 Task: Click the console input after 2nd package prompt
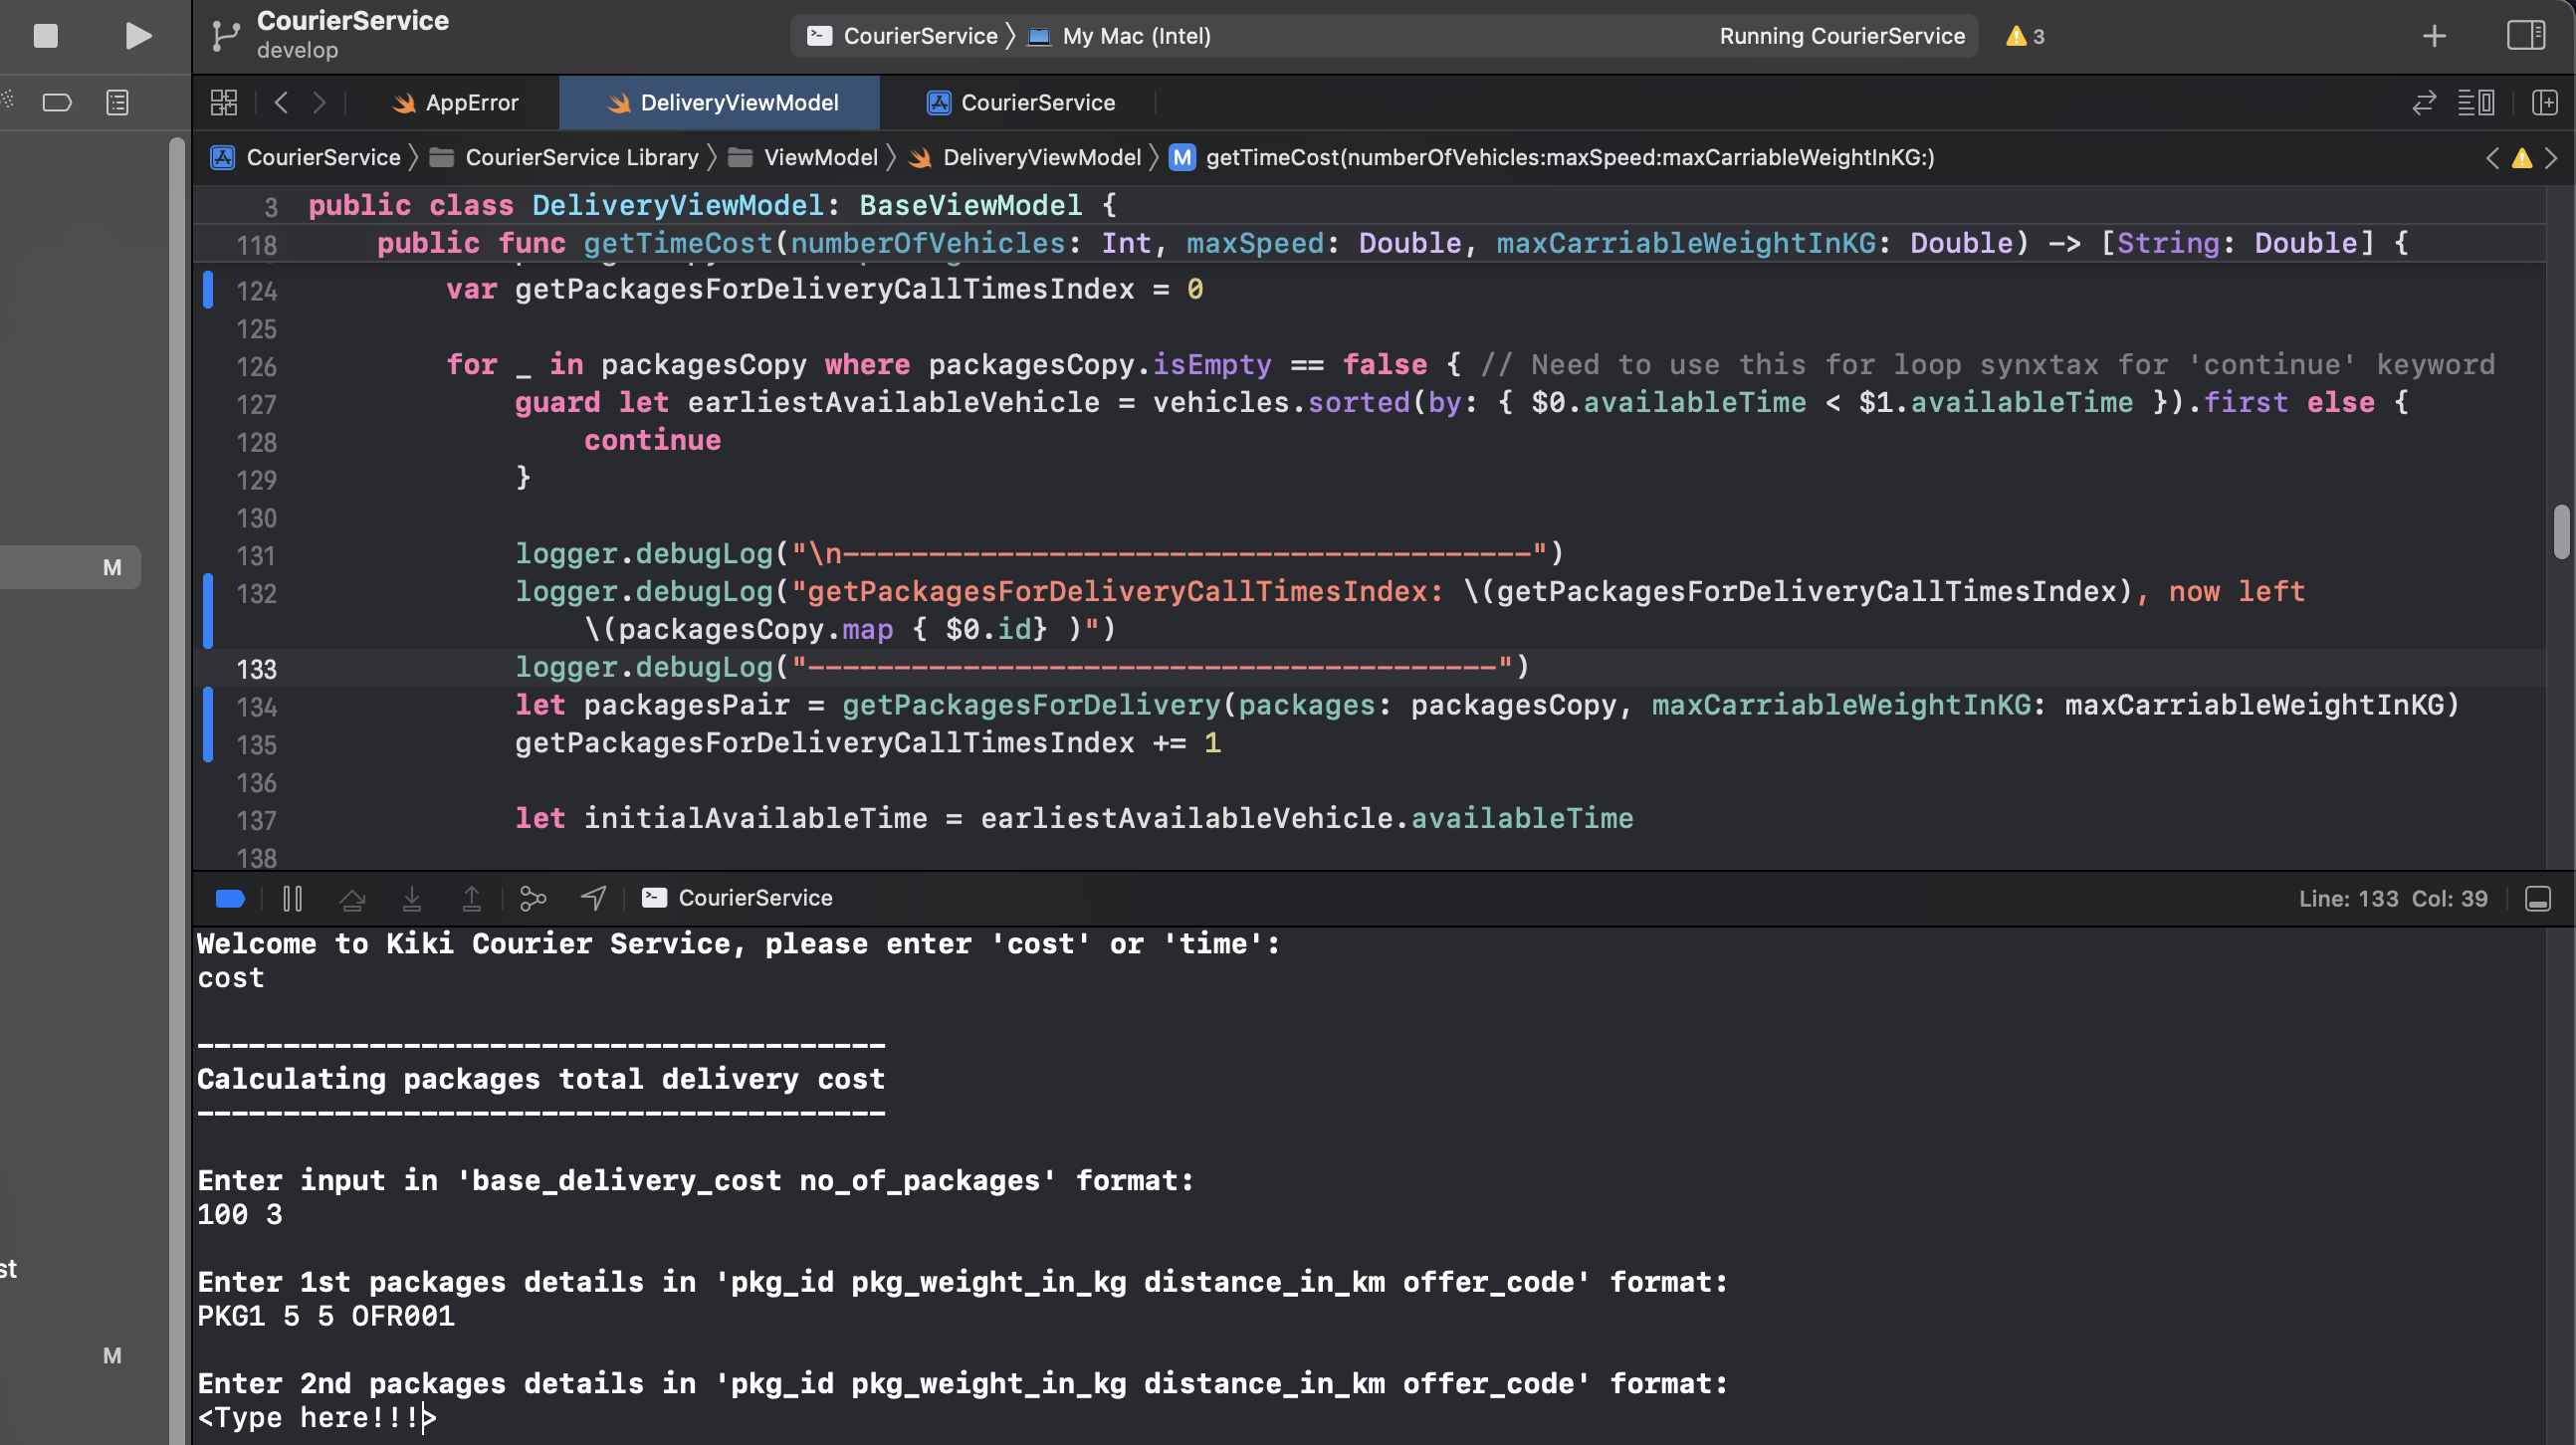click(x=430, y=1417)
